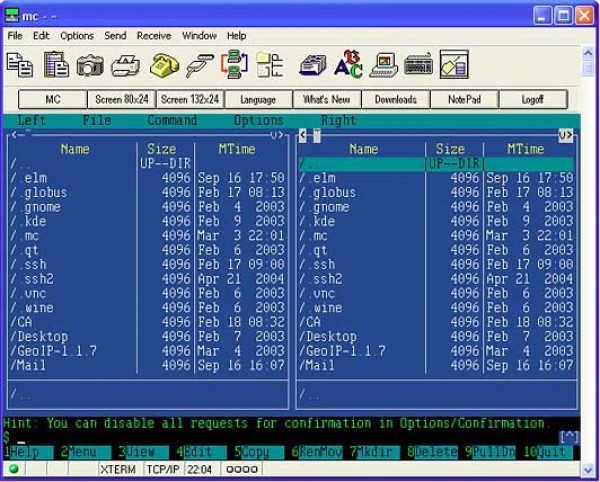The width and height of the screenshot is (600, 482).
Task: Open the Command pulldown in mc
Action: (x=172, y=120)
